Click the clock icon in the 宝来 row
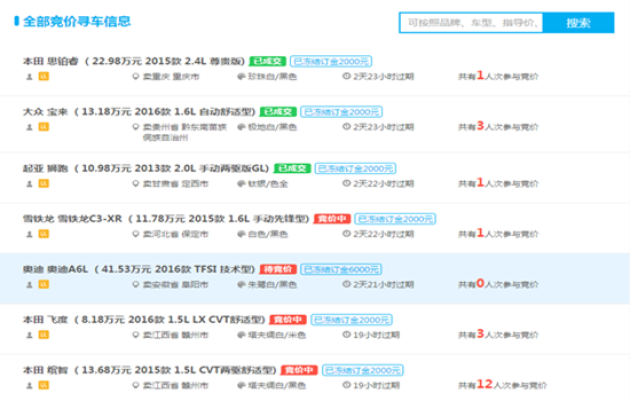630x401 pixels. click(x=346, y=127)
